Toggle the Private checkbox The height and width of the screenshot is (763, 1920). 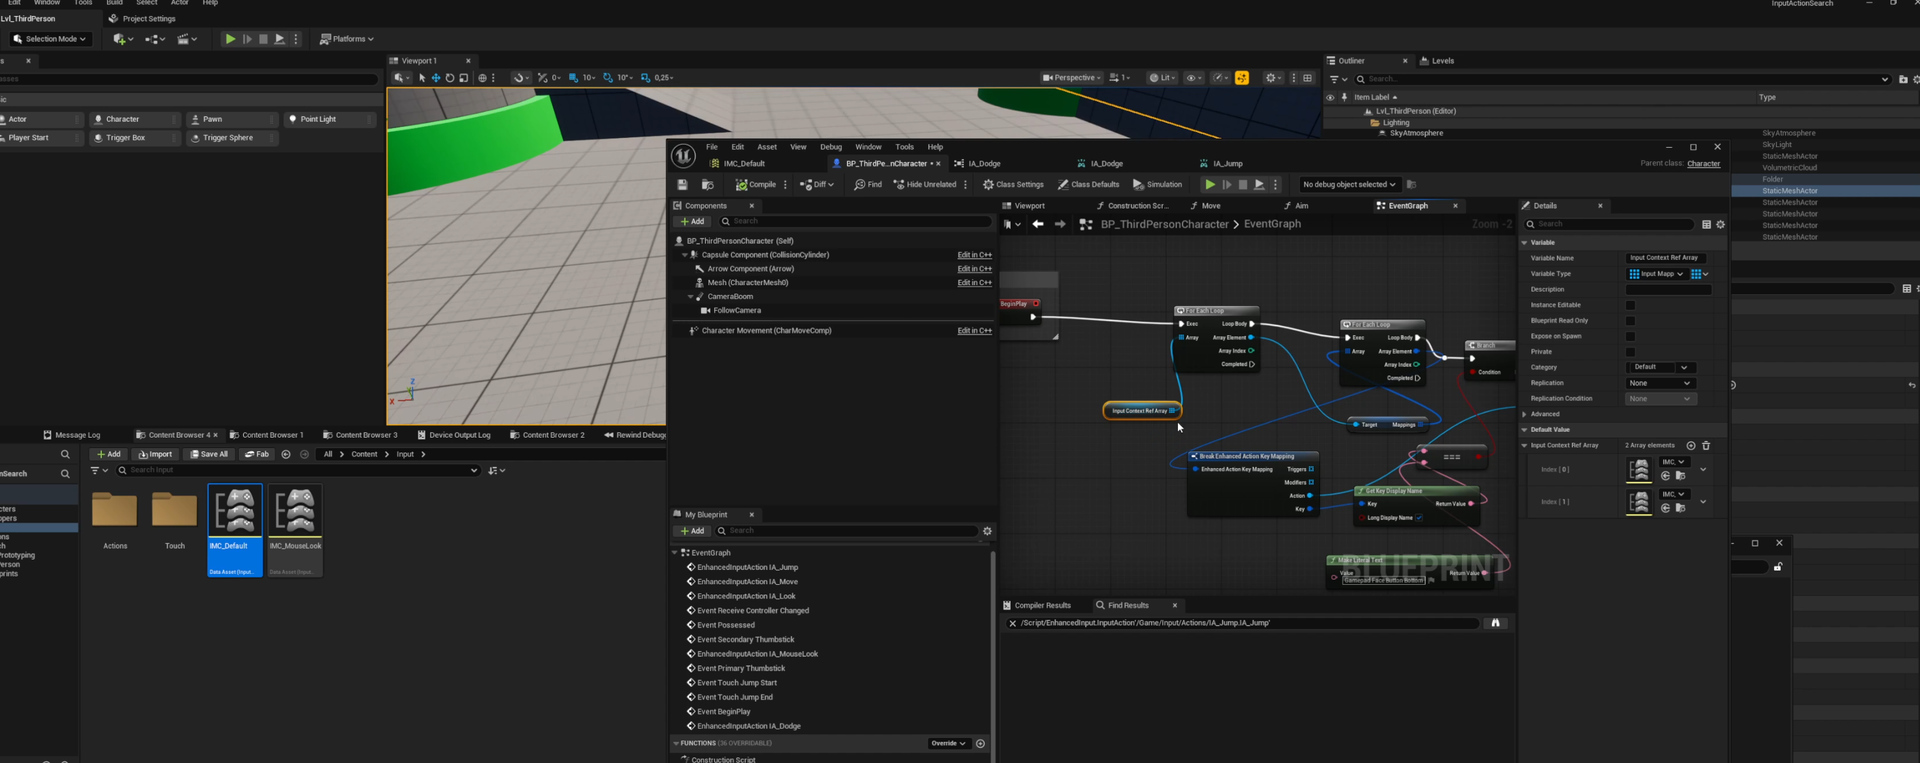coord(1630,352)
